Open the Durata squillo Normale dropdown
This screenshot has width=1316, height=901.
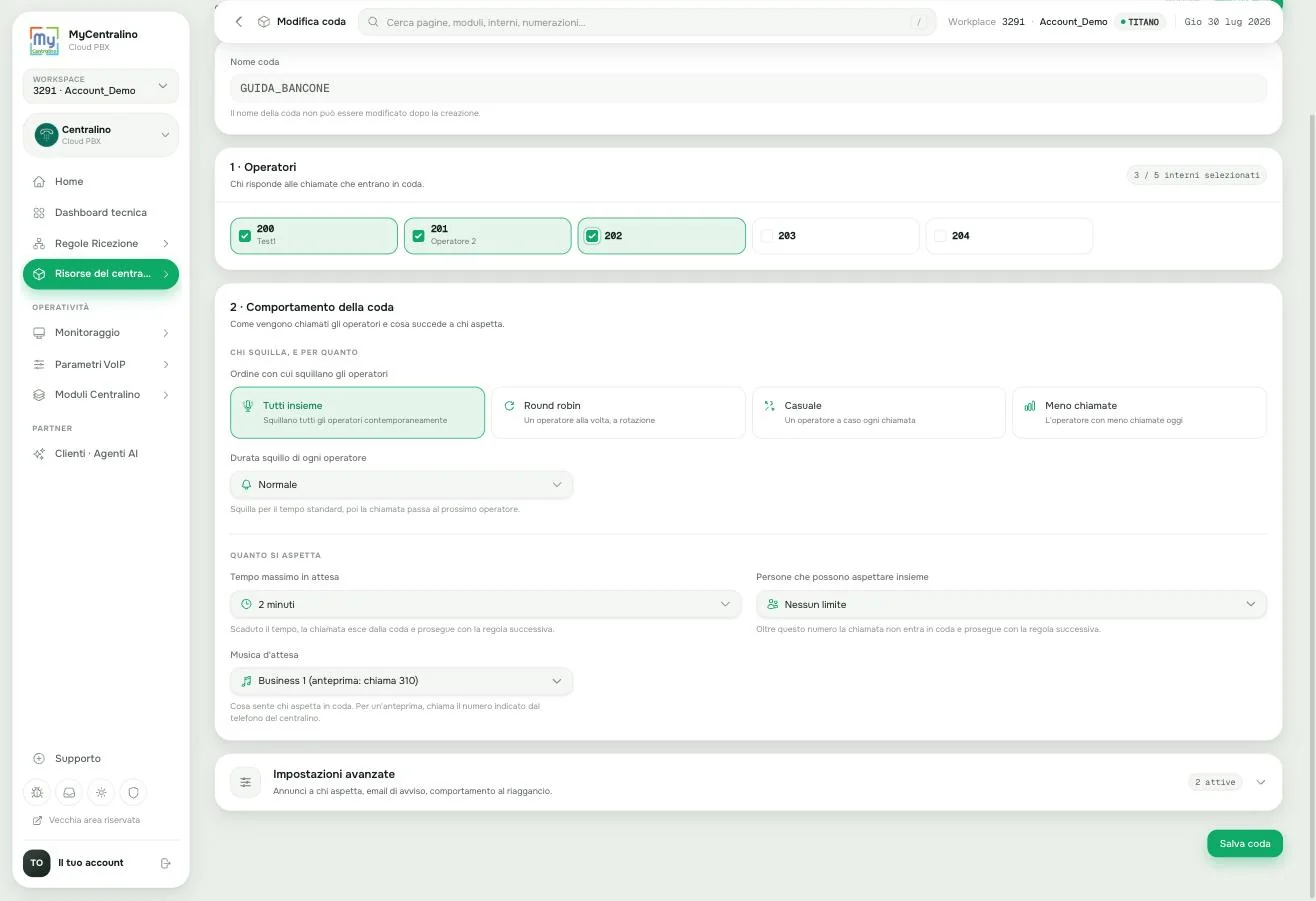(402, 484)
